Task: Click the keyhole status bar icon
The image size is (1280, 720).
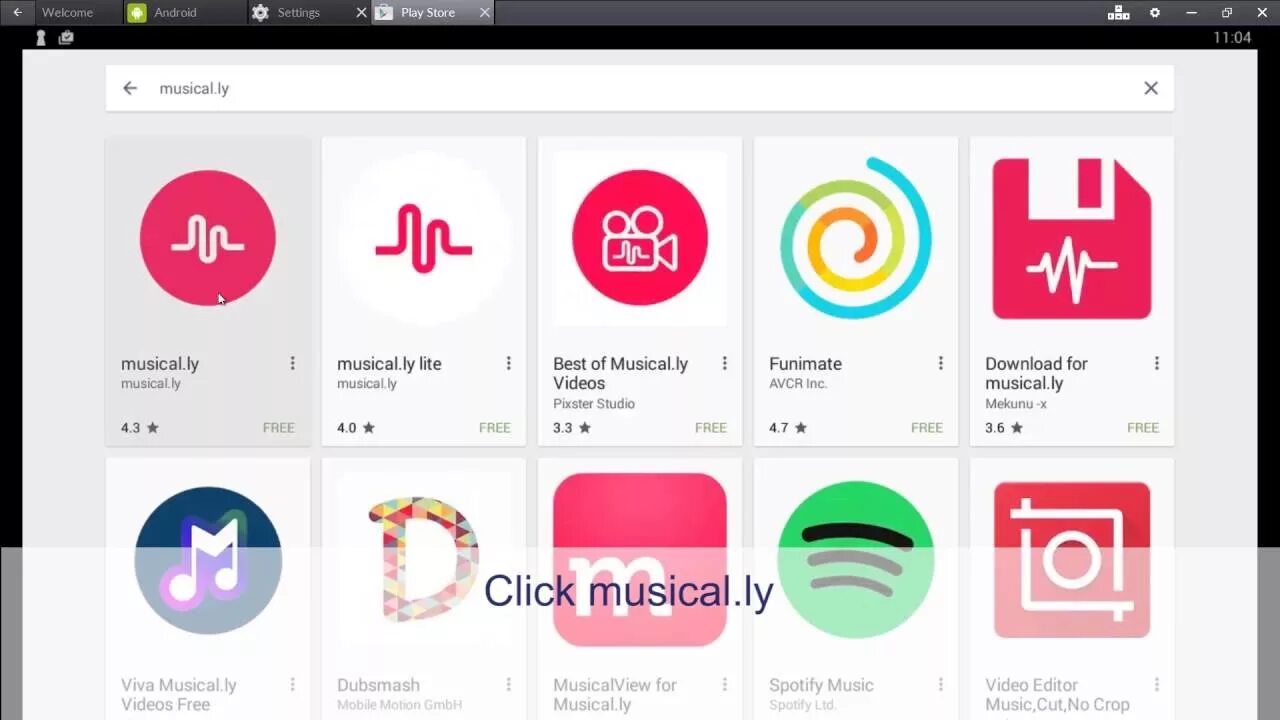Action: click(x=41, y=38)
